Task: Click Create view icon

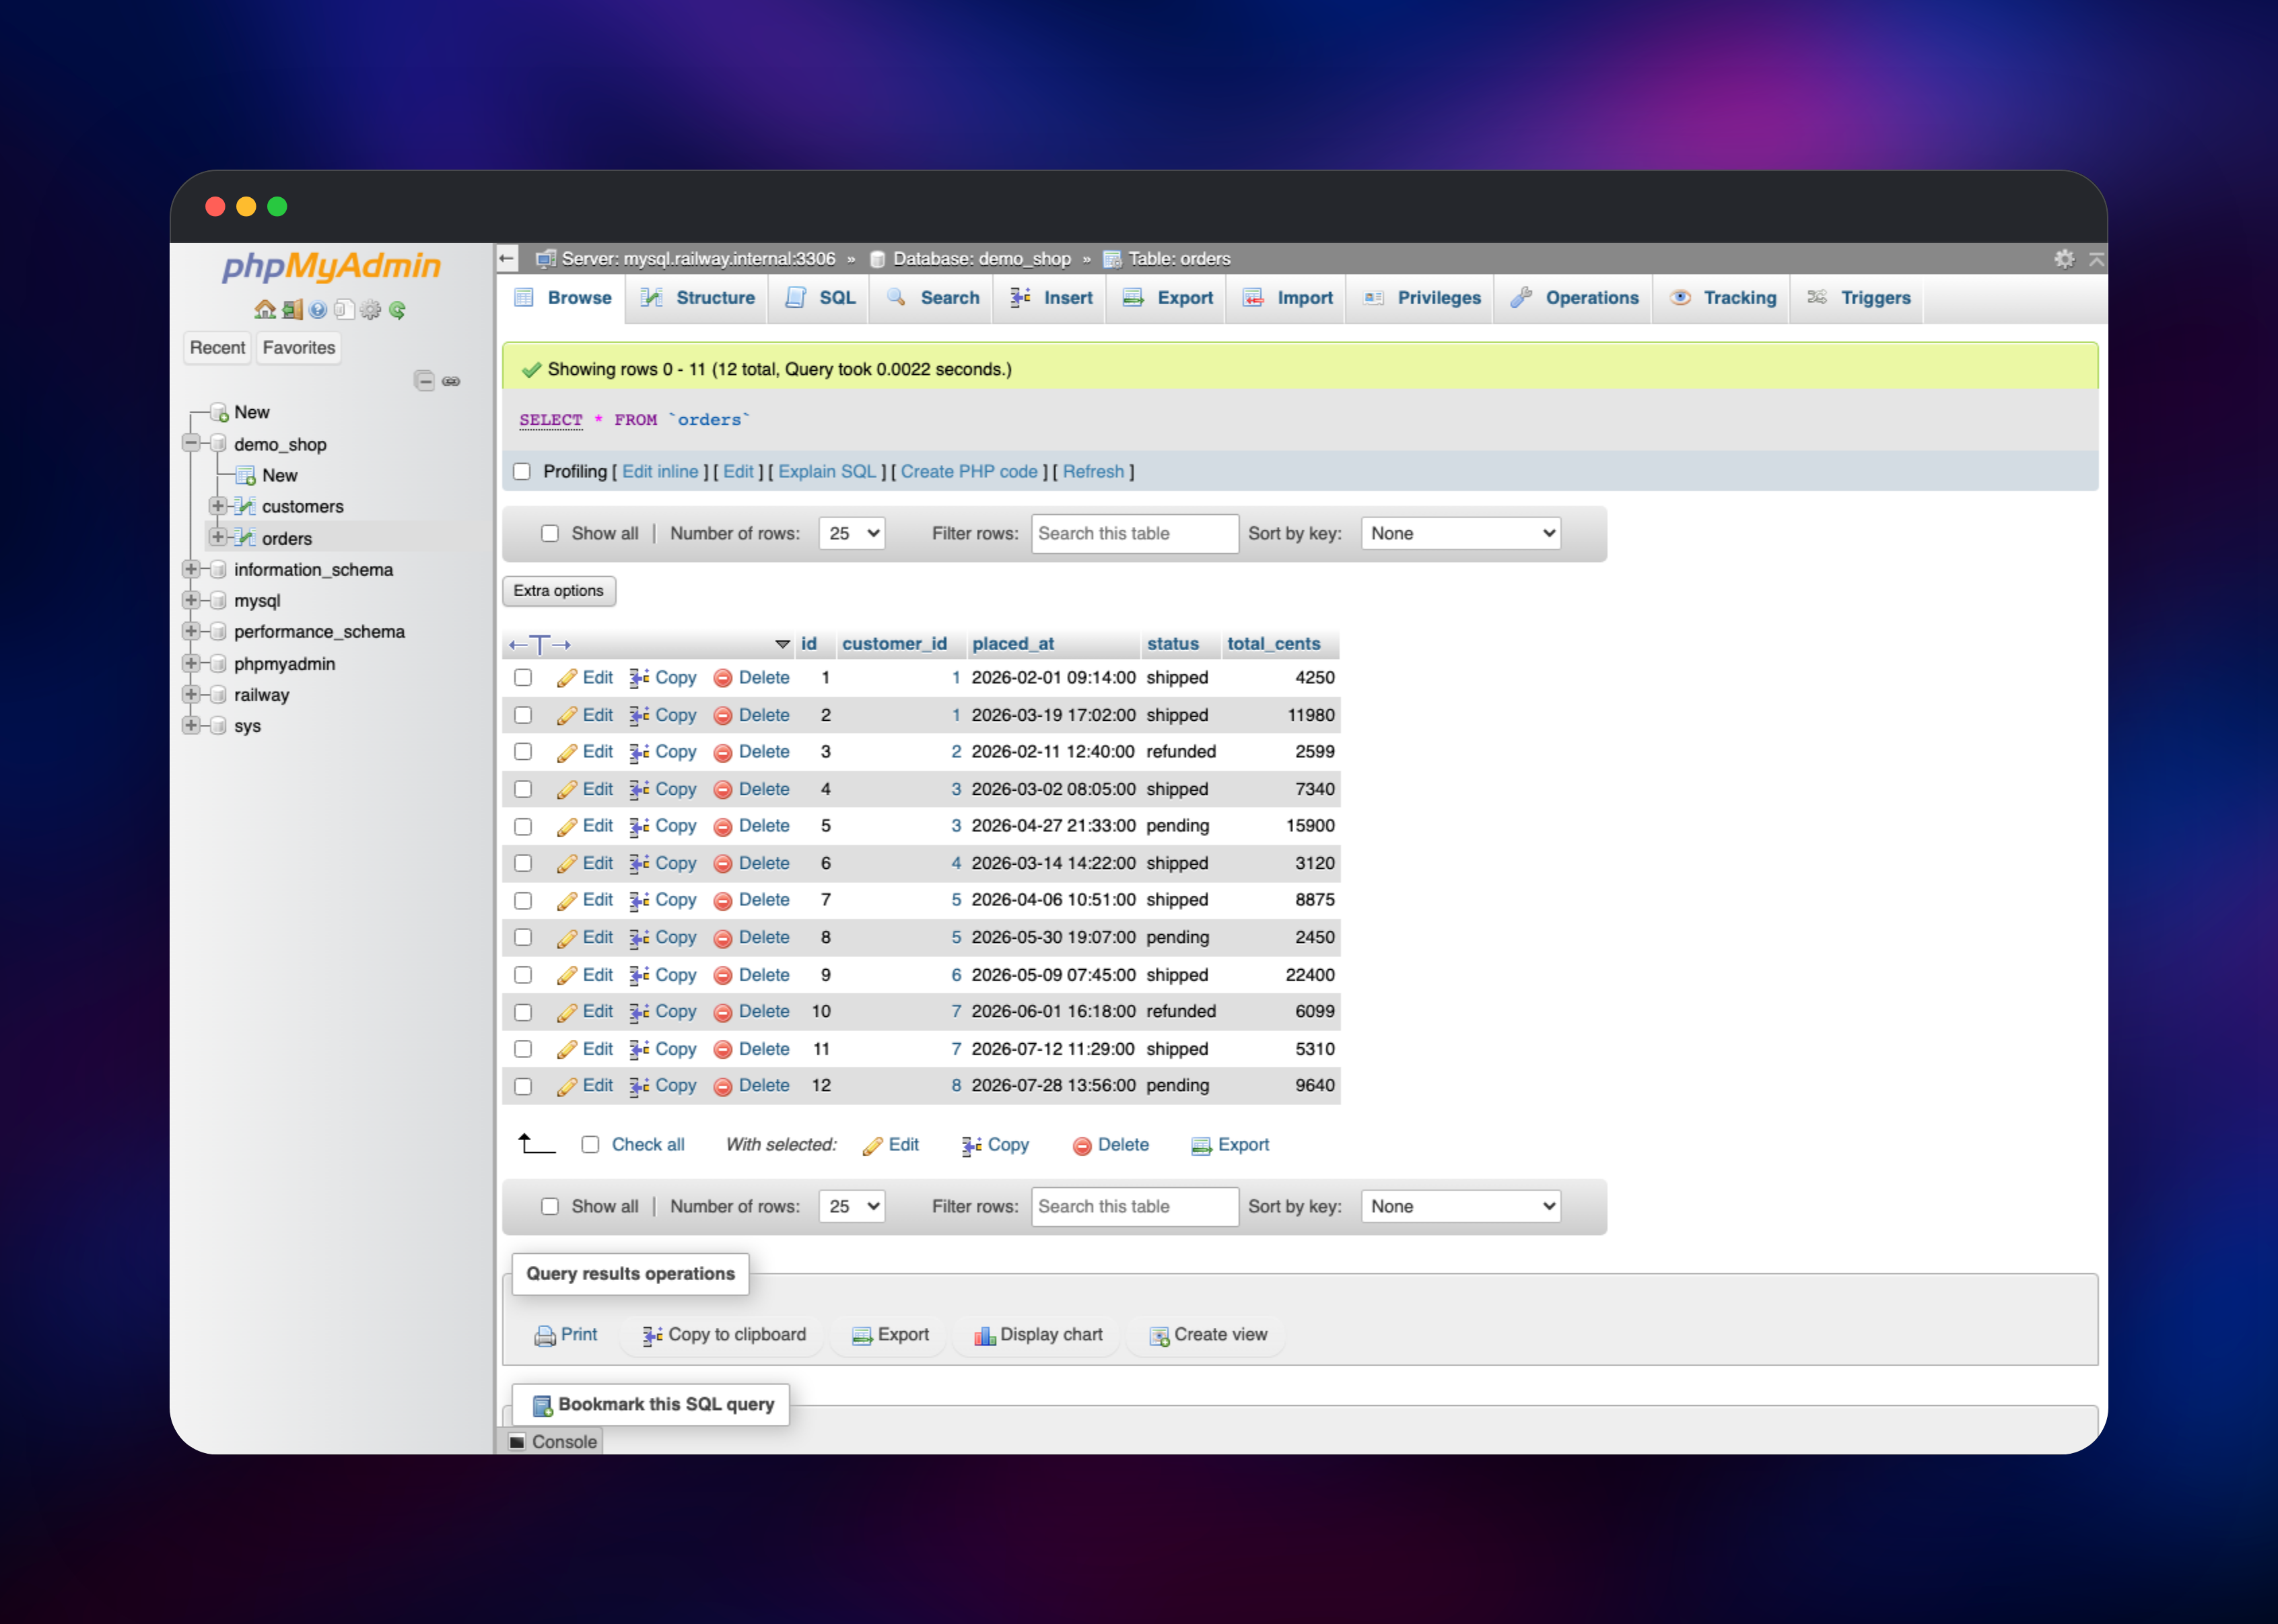Action: 1159,1336
